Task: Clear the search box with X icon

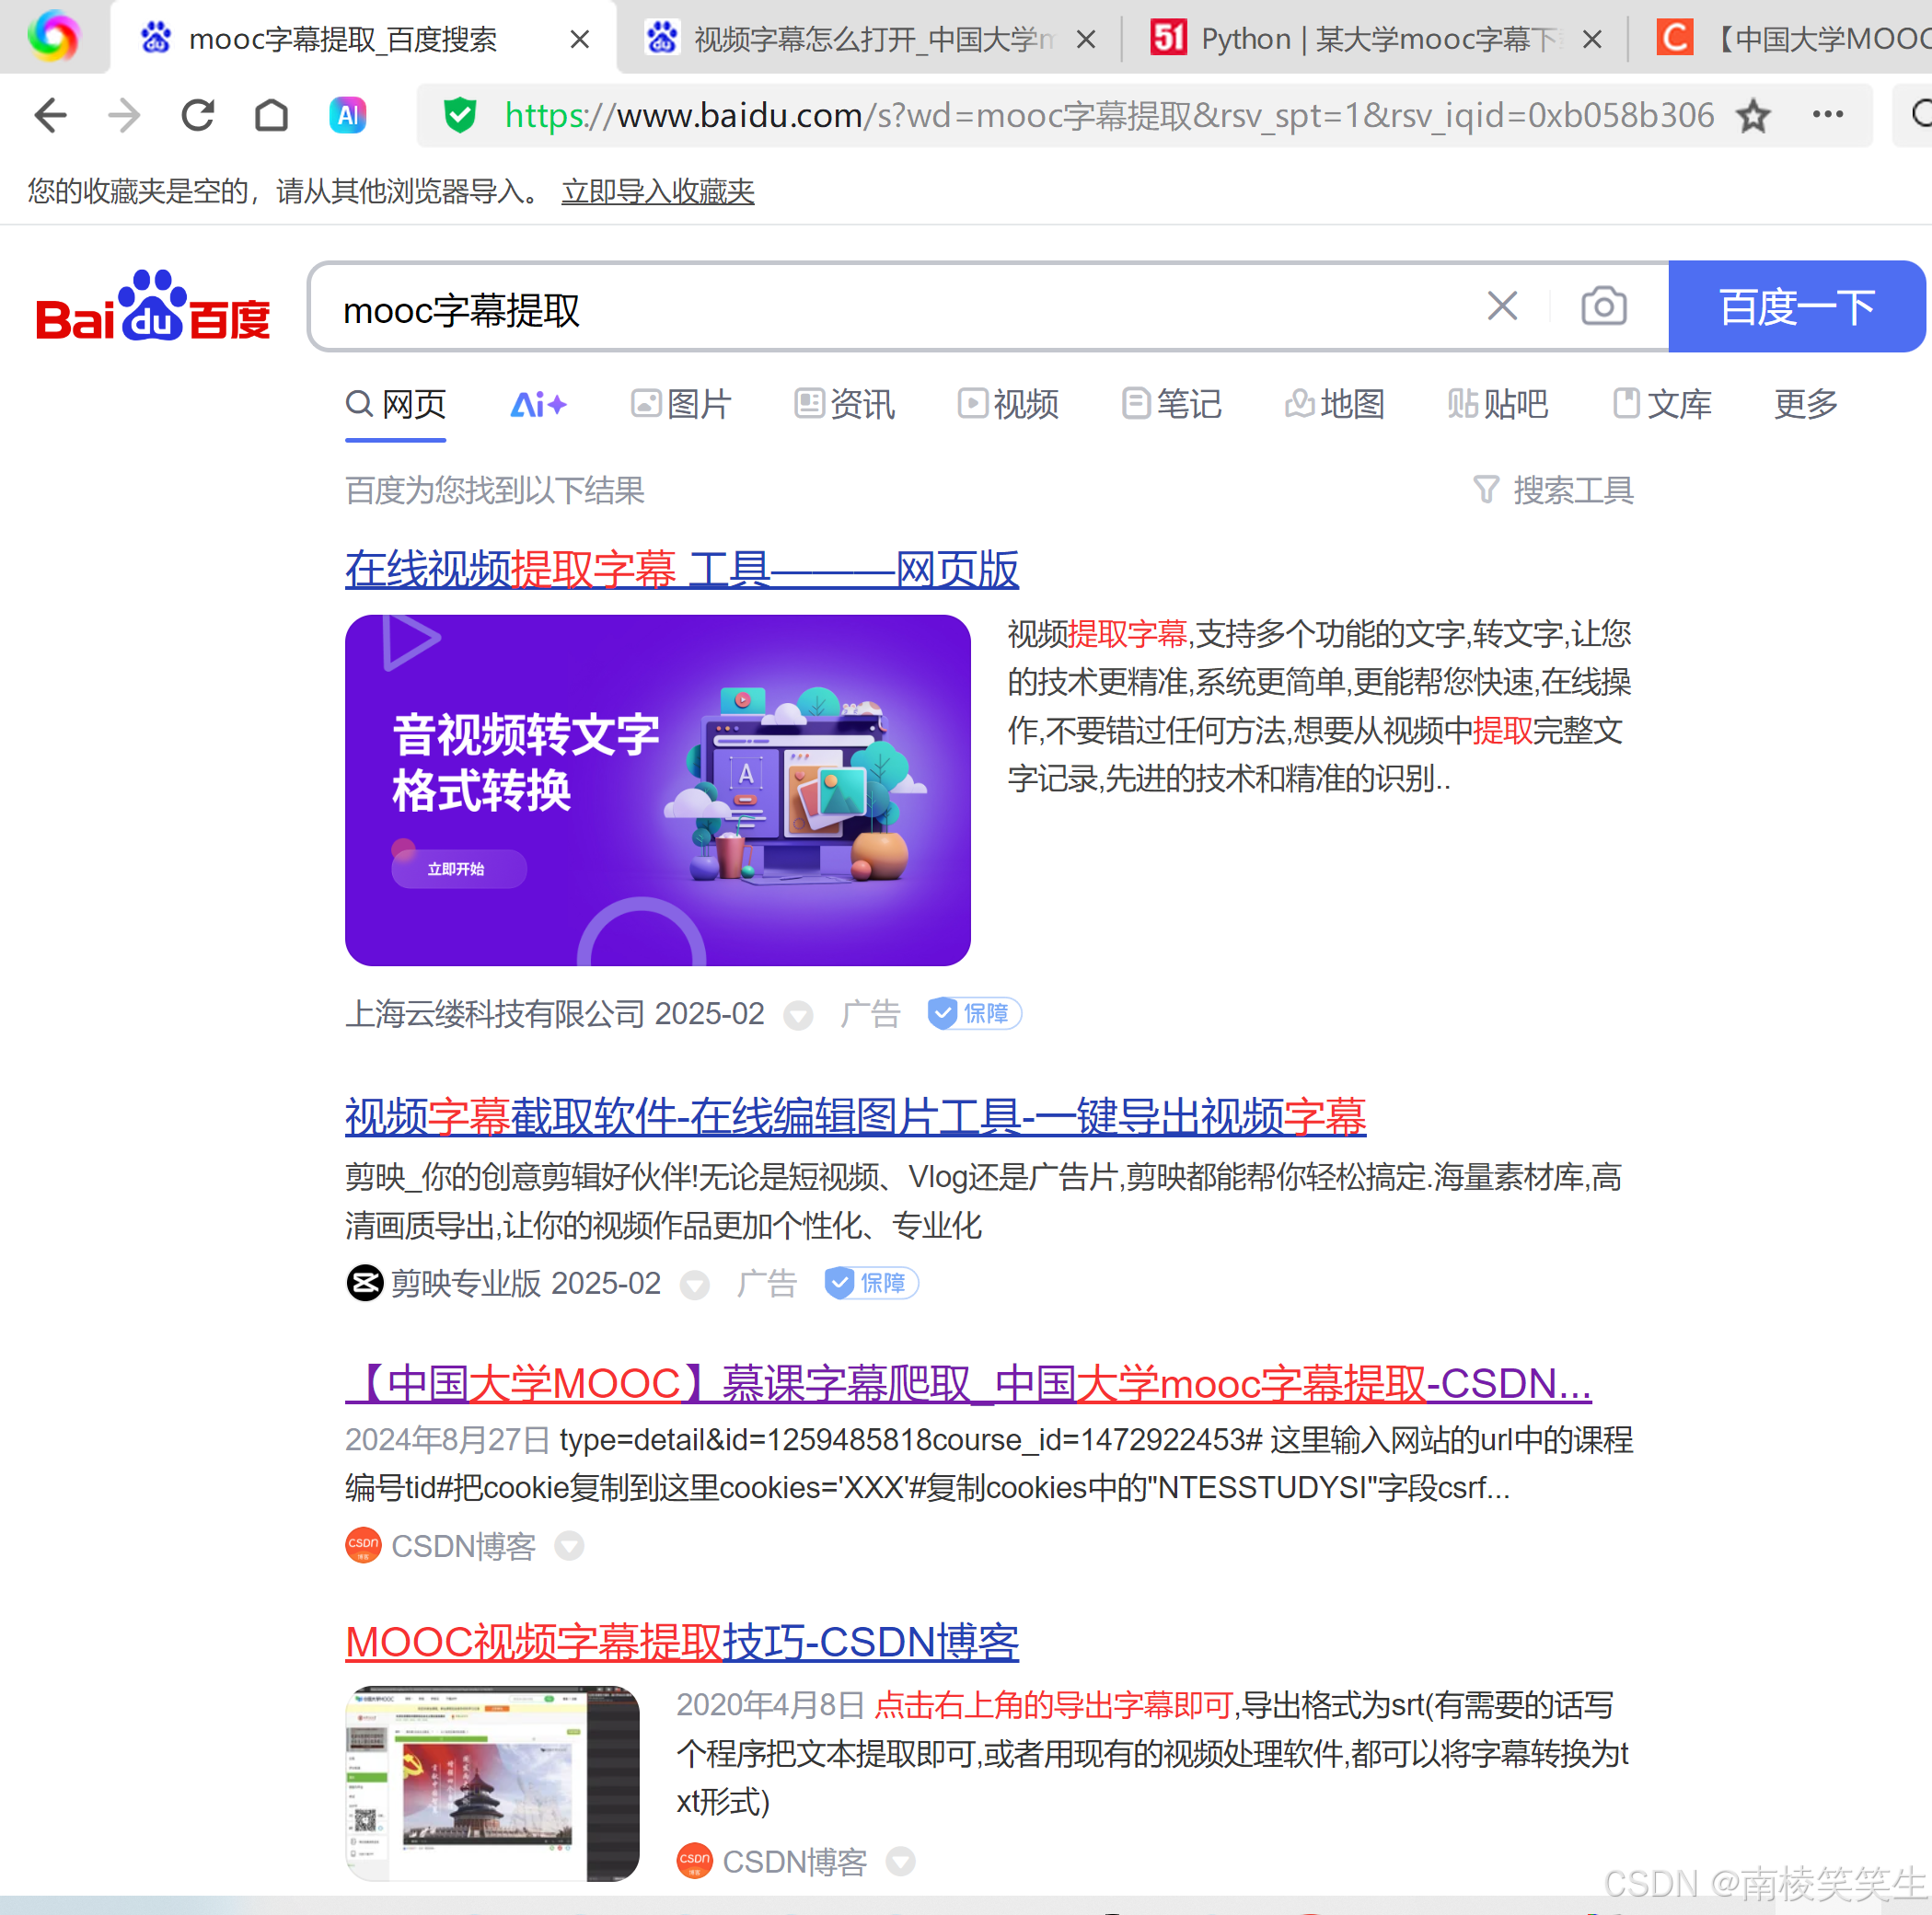Action: [x=1501, y=307]
